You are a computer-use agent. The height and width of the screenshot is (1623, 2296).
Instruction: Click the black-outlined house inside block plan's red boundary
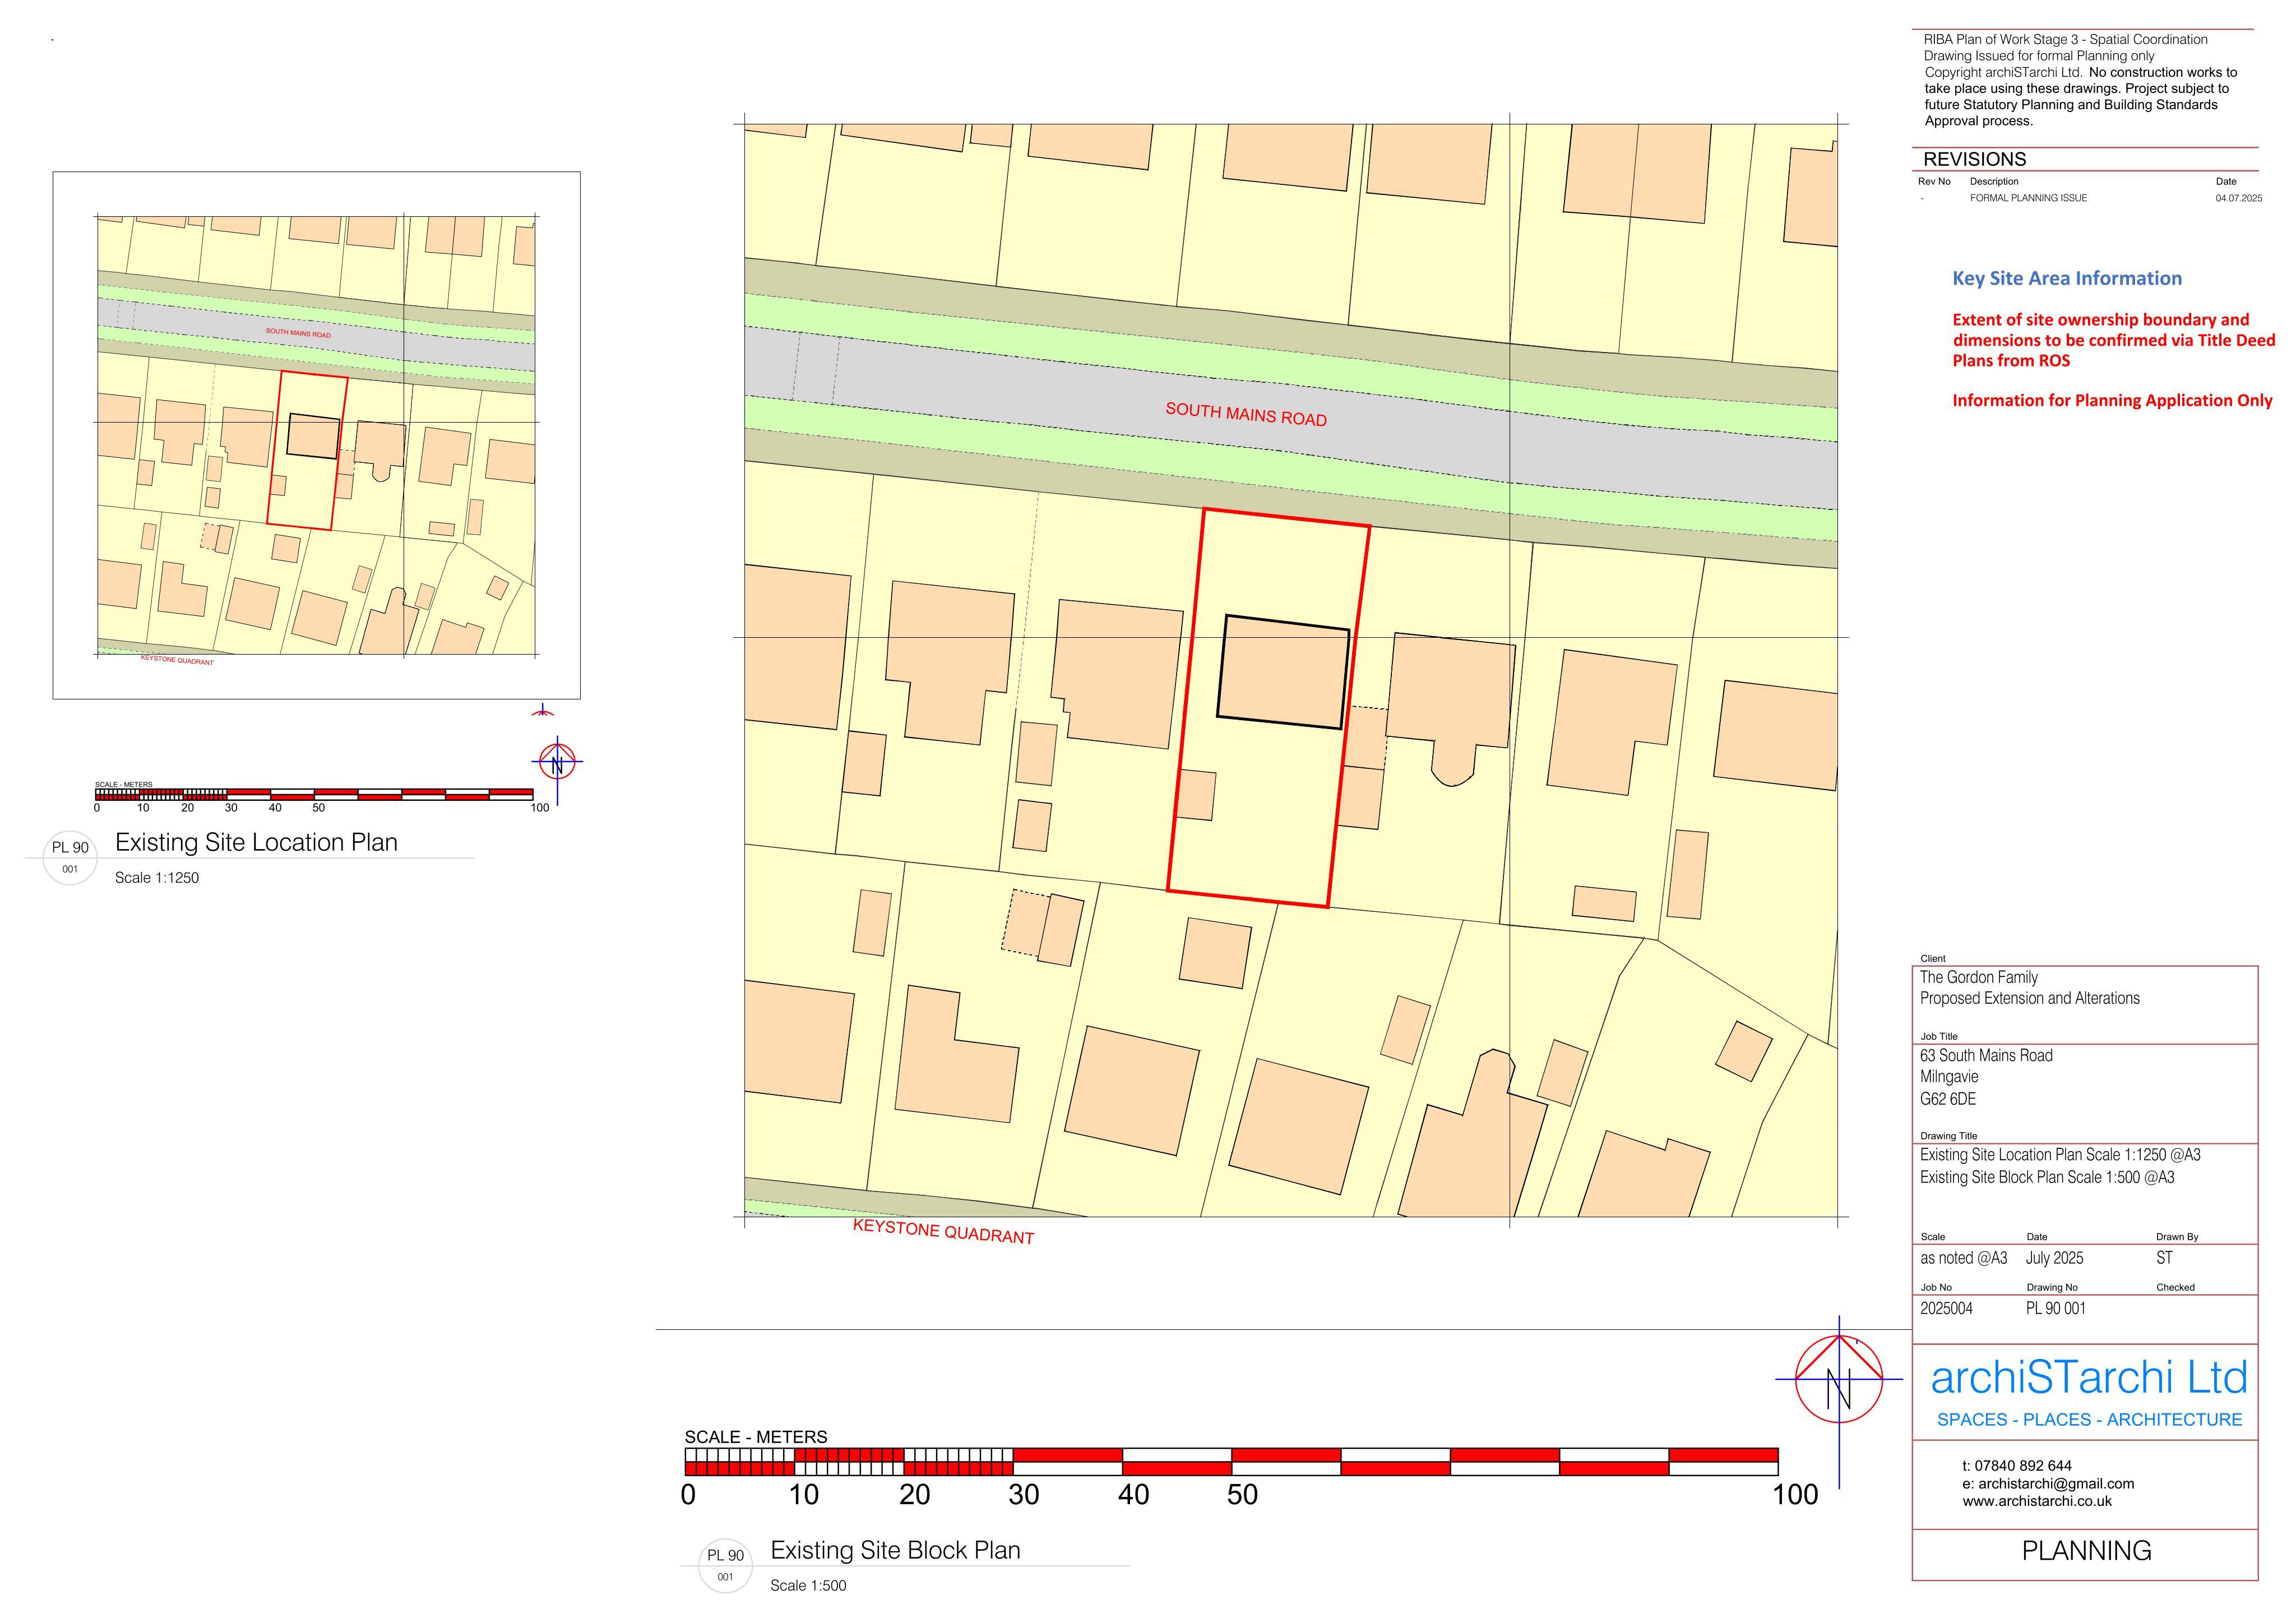[1283, 672]
